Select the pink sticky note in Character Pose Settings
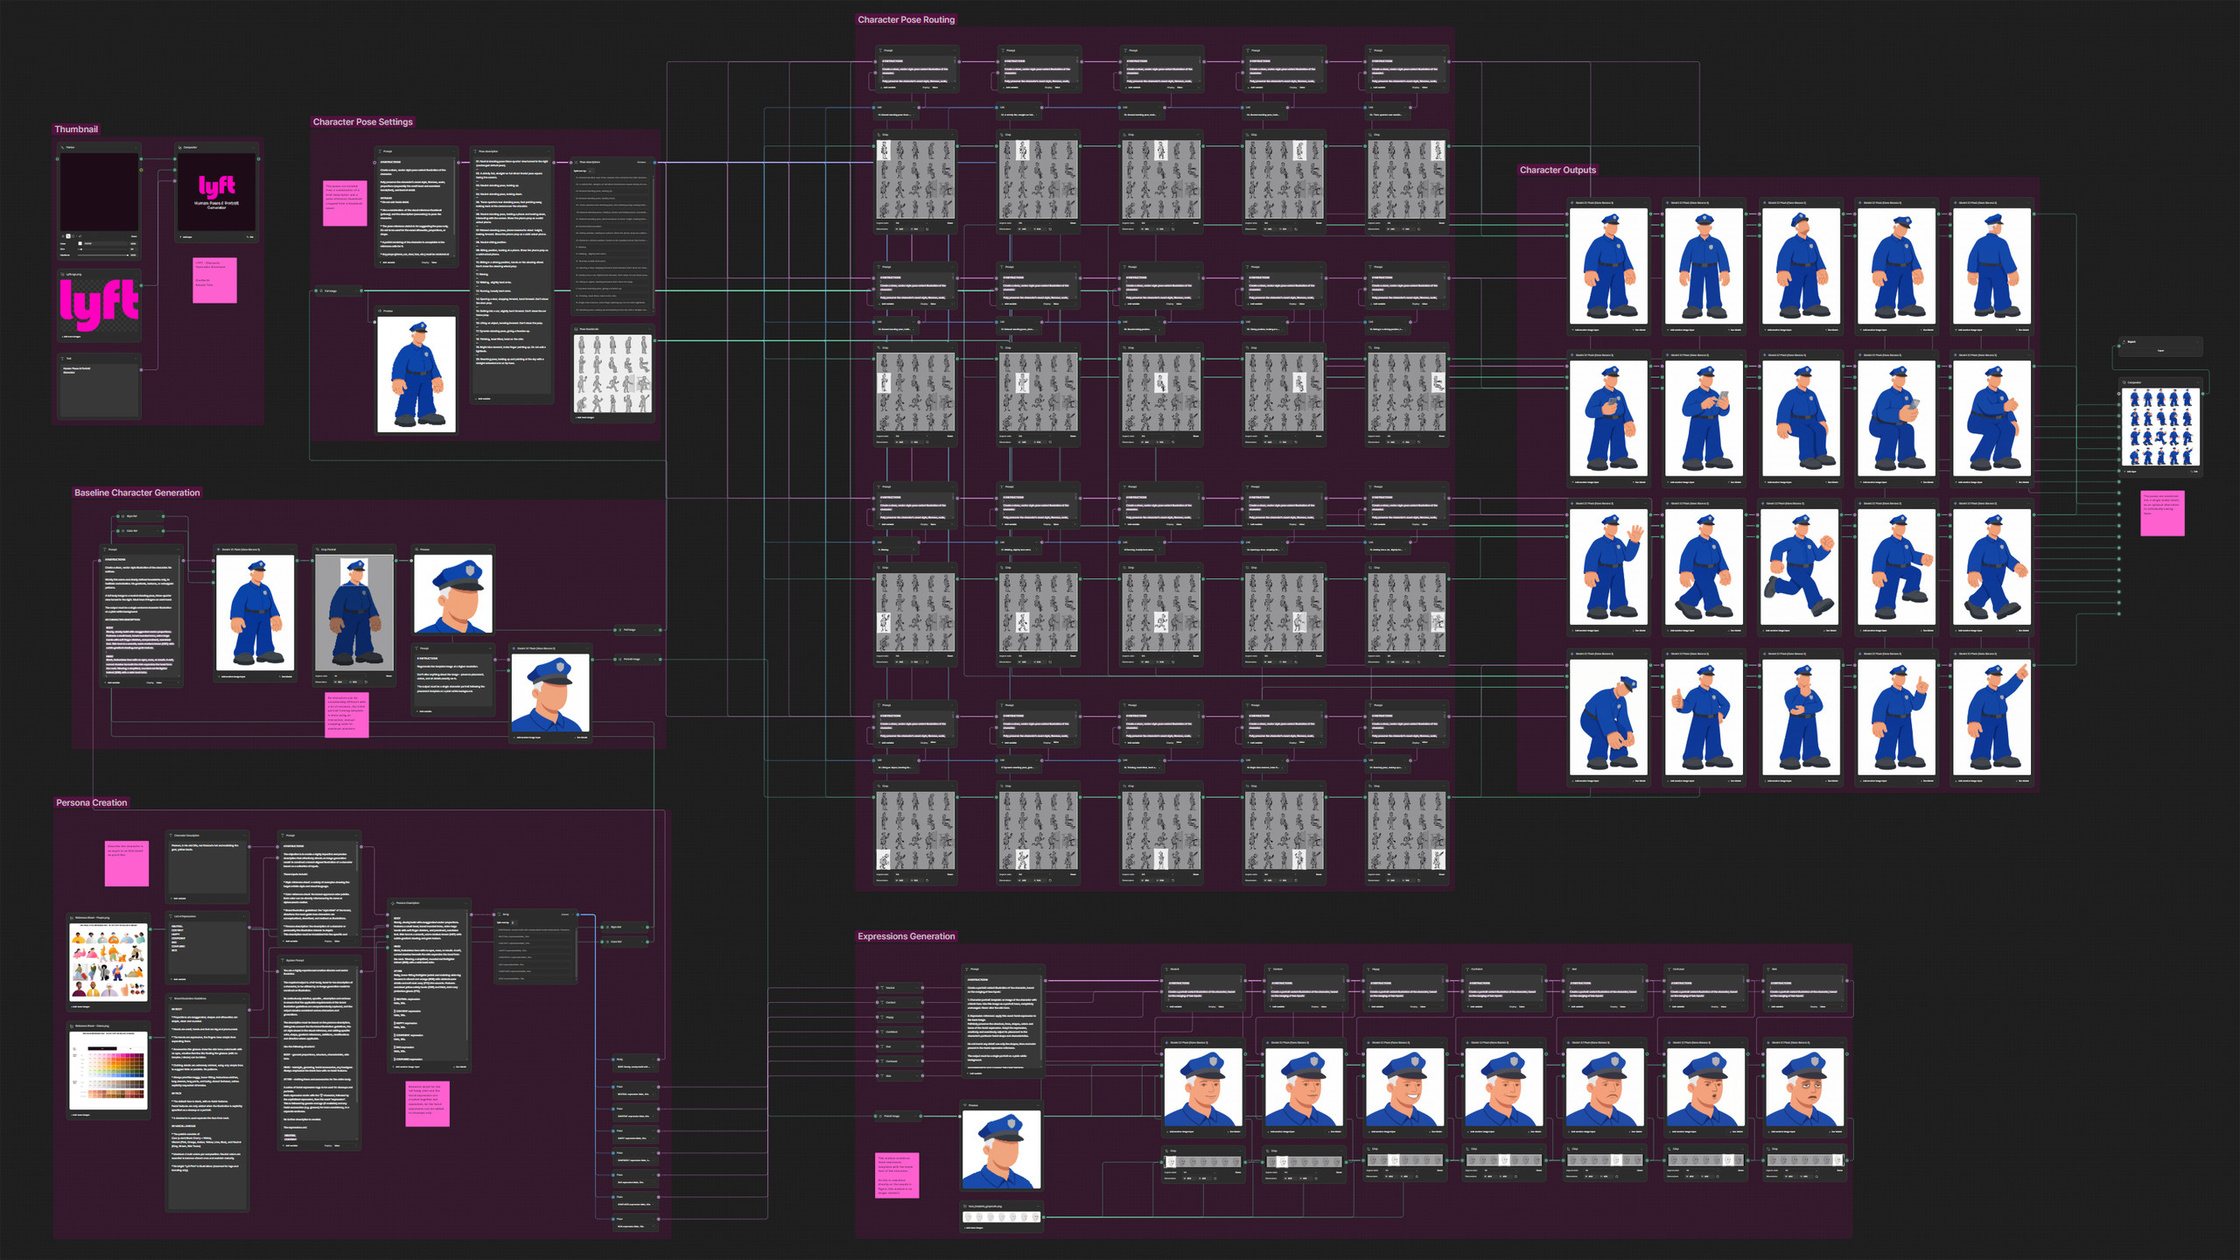 click(x=345, y=203)
